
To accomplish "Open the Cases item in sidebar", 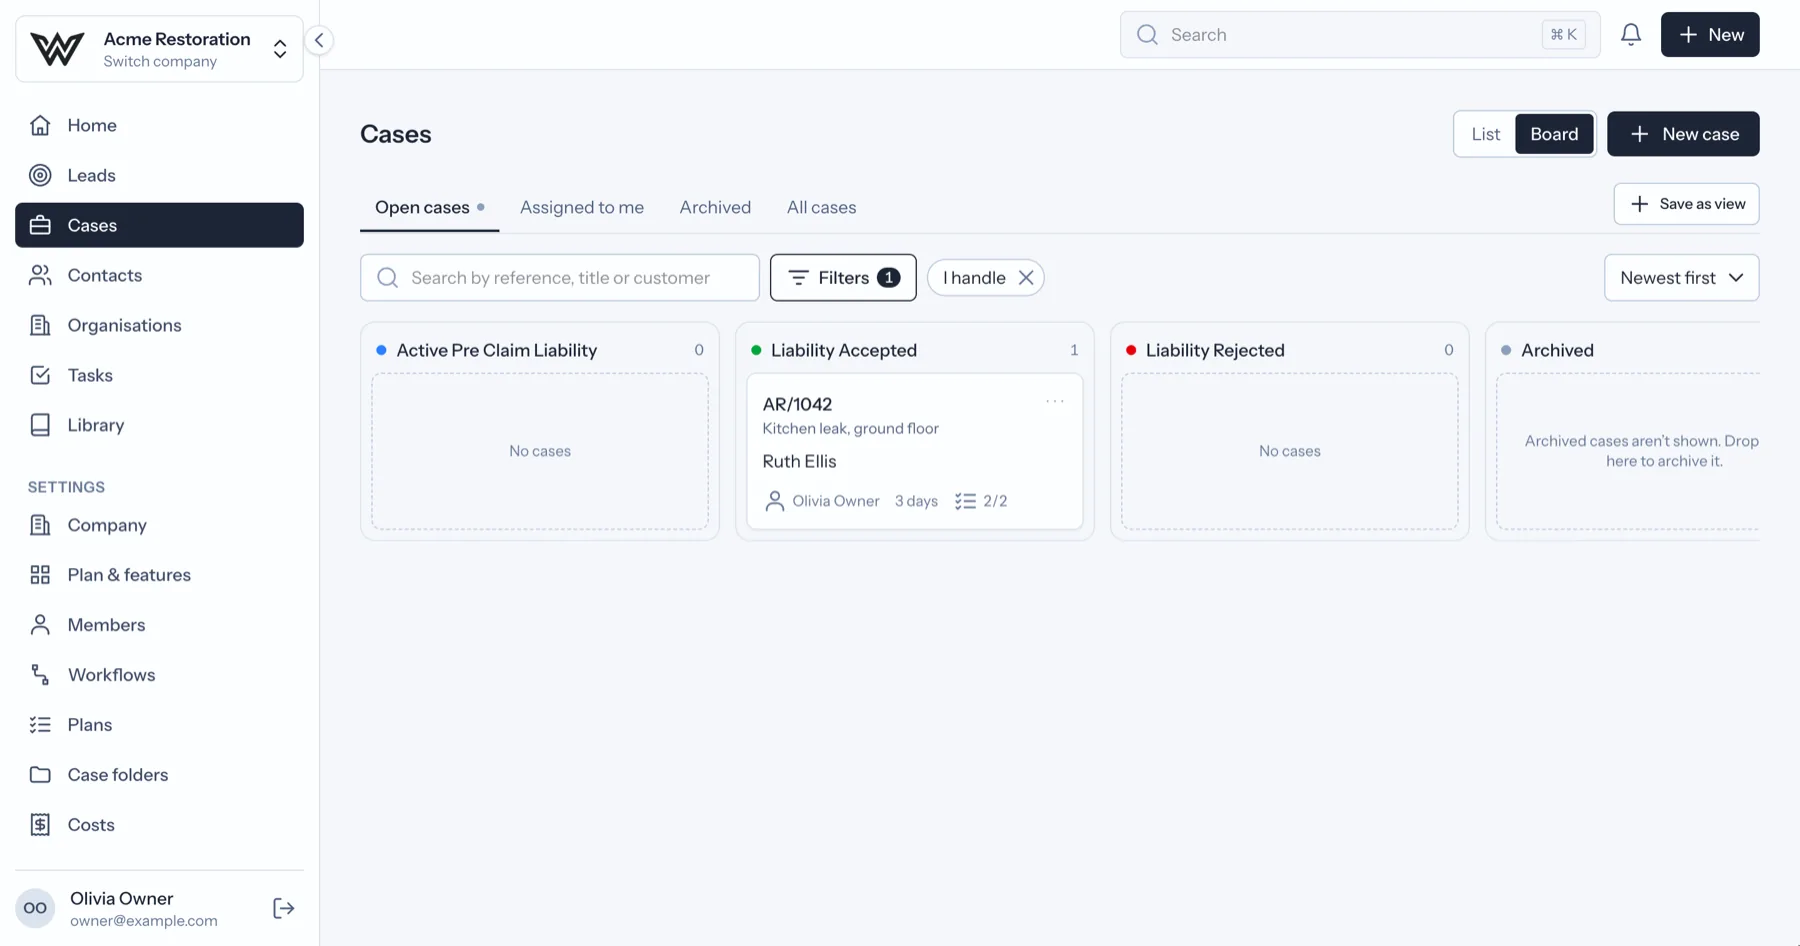I will coord(159,225).
